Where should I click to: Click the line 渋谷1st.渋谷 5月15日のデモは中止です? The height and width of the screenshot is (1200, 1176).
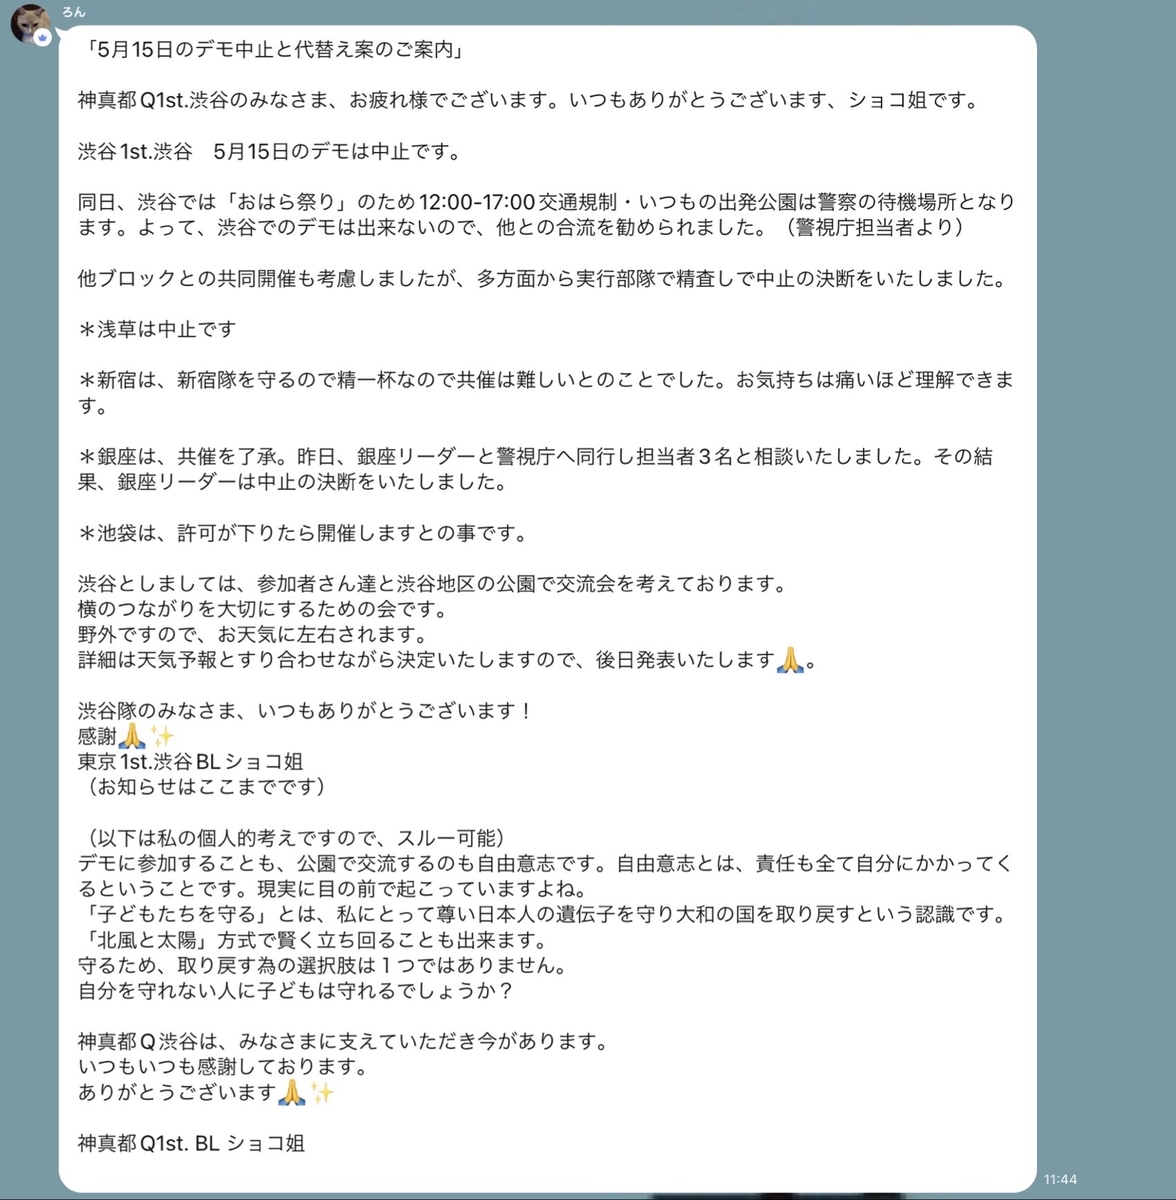(x=270, y=151)
